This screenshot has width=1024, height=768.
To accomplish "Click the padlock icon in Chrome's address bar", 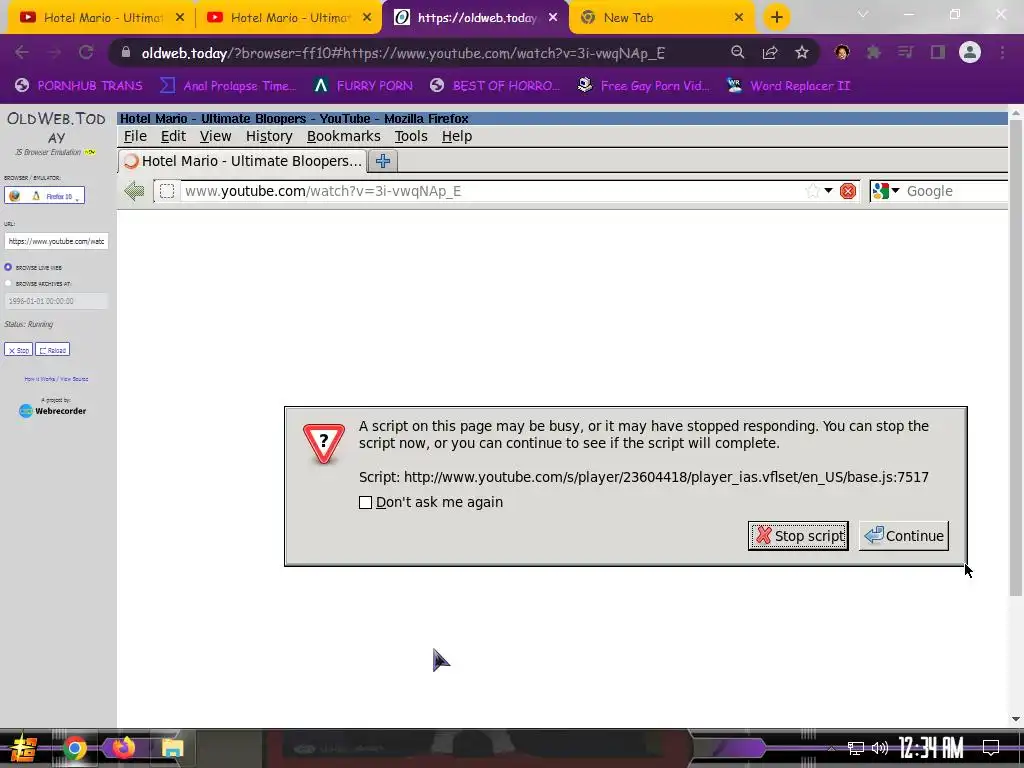I will click(126, 53).
